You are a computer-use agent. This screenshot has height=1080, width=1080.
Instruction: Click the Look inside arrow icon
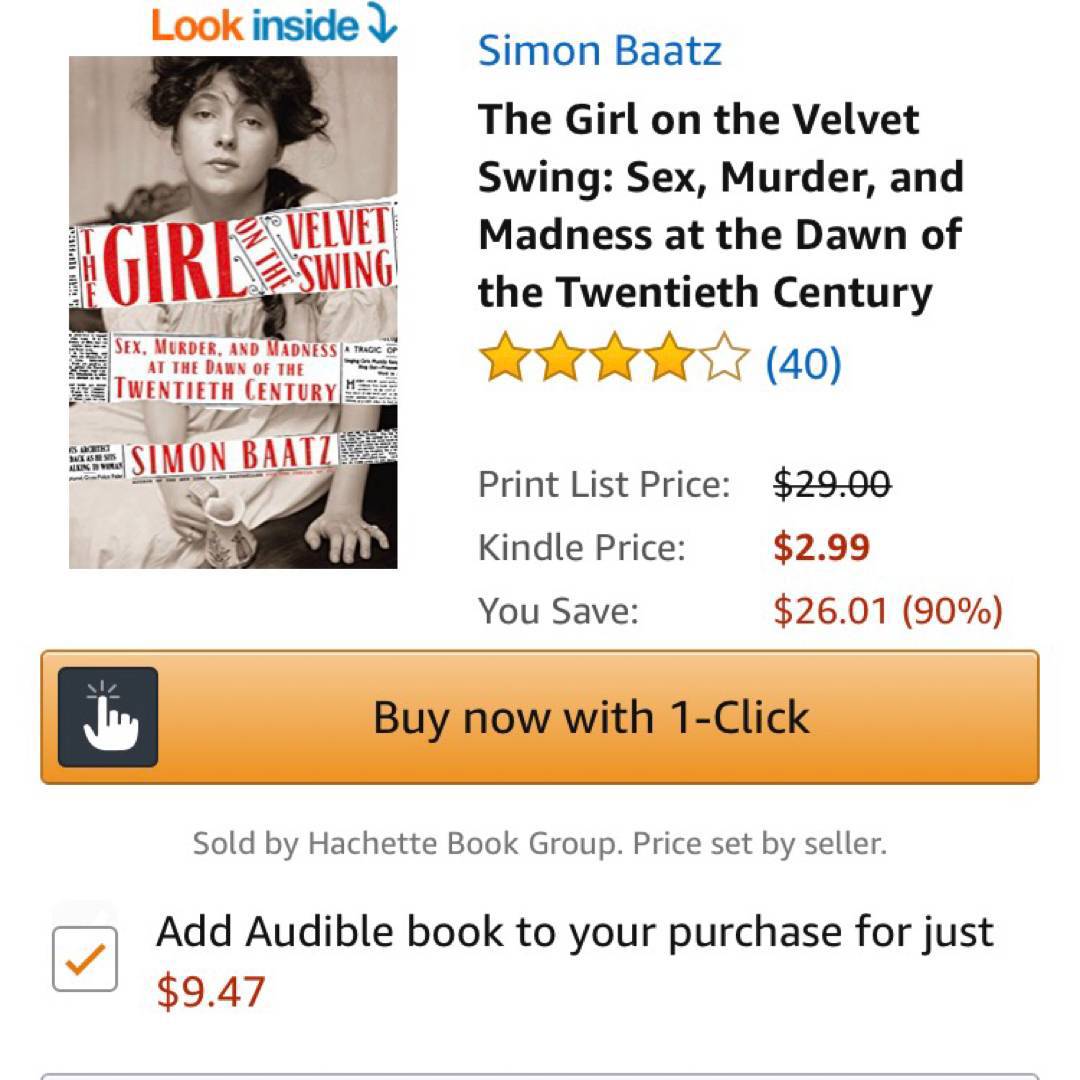381,26
